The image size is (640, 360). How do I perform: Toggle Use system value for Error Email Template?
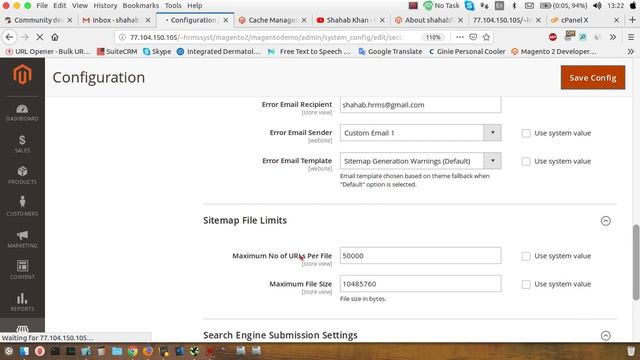(526, 161)
